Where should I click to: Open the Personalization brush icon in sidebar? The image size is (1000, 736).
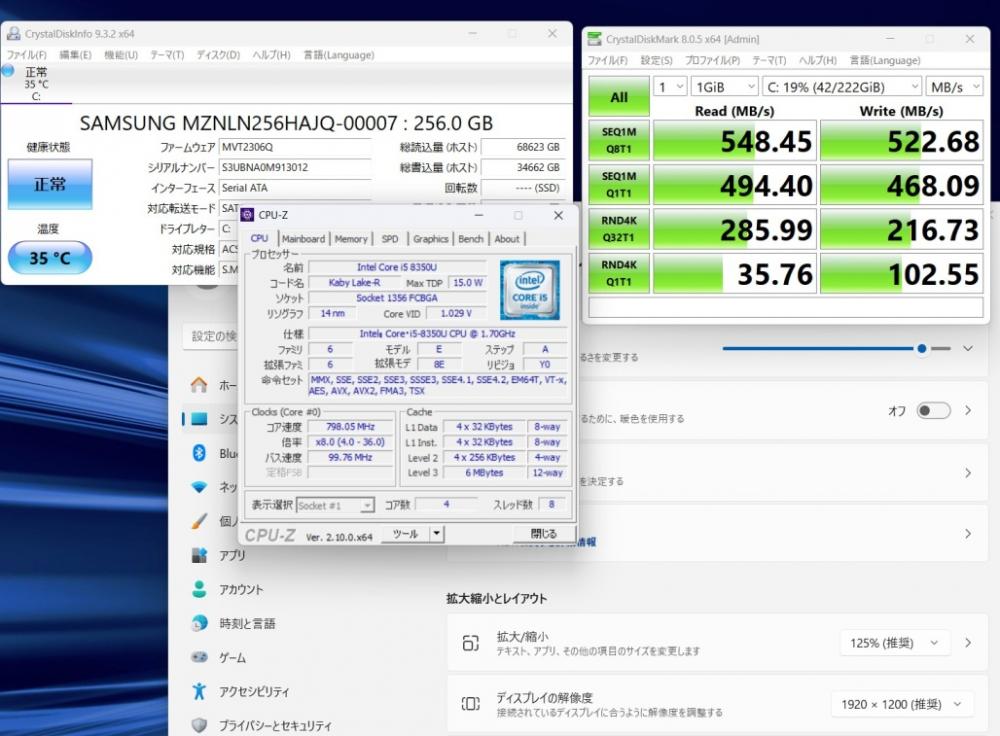click(199, 521)
